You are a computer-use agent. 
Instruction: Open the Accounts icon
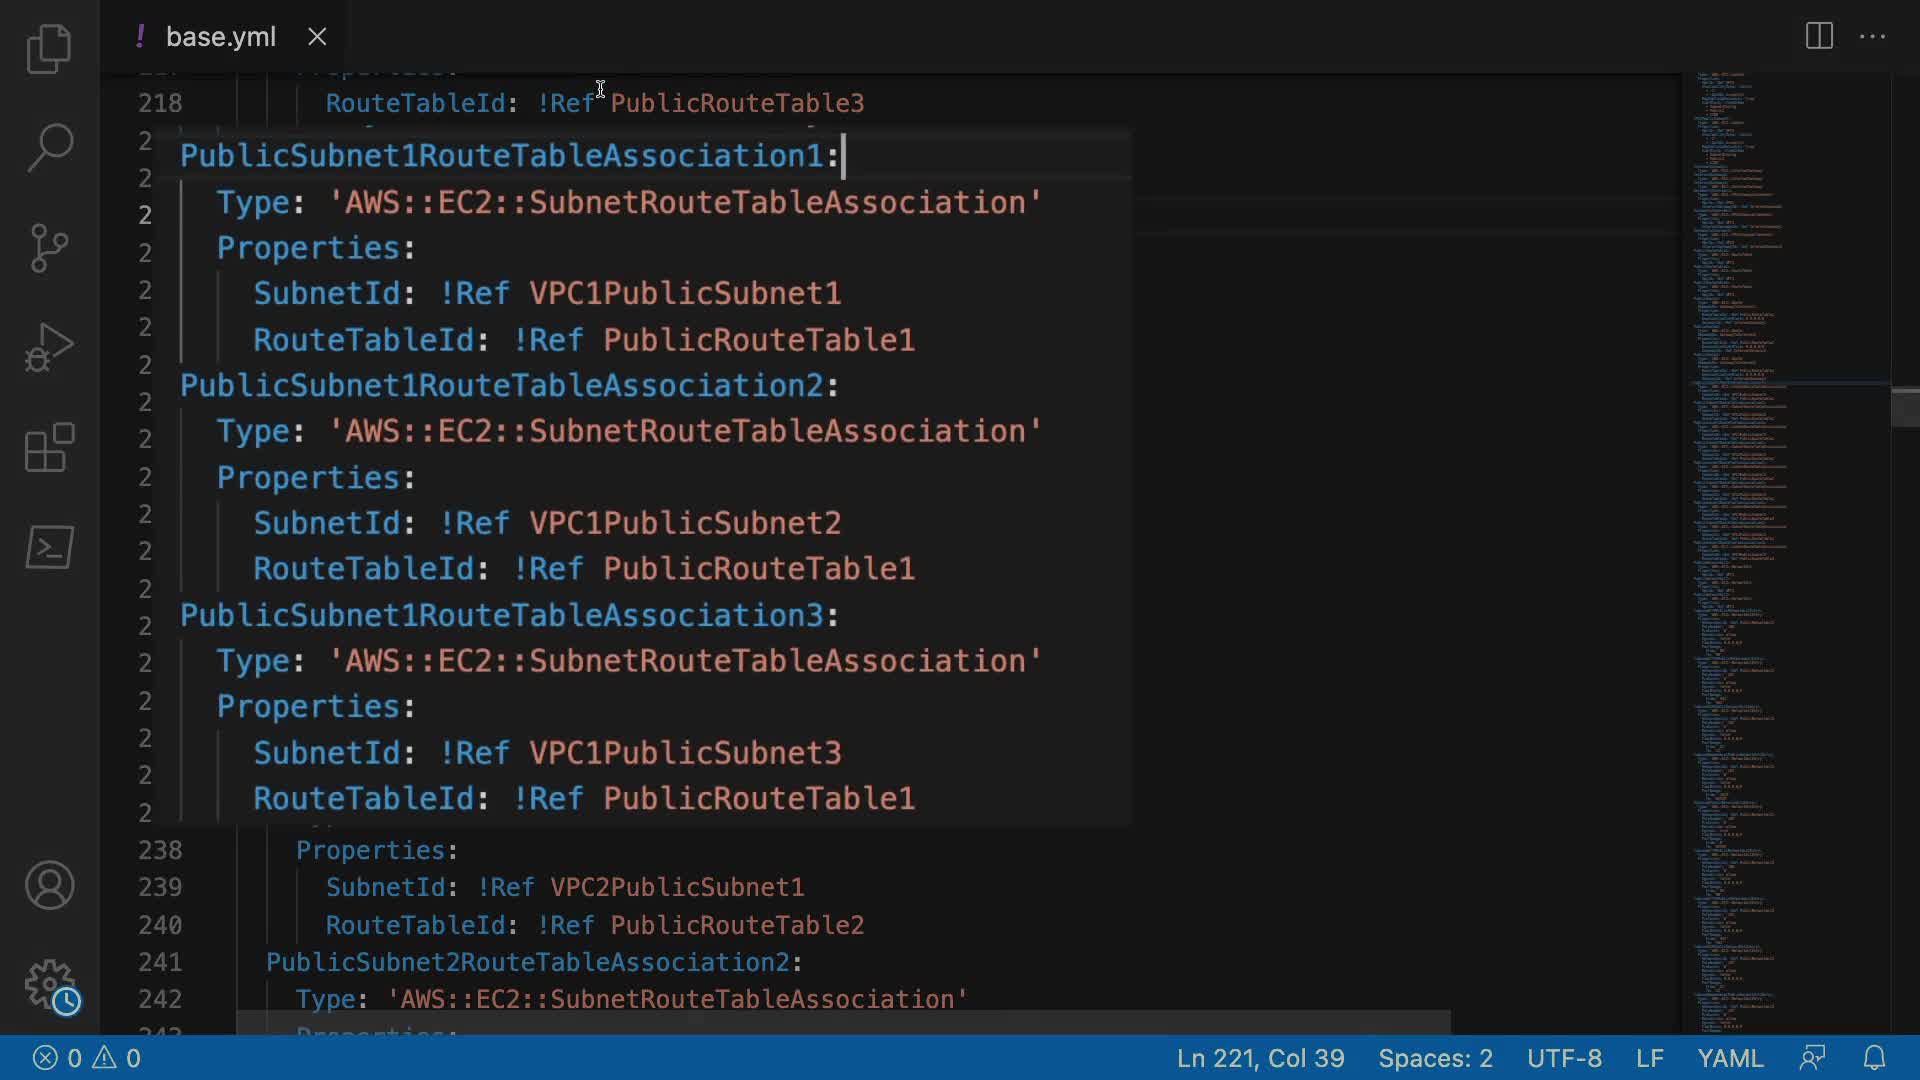pos(49,886)
